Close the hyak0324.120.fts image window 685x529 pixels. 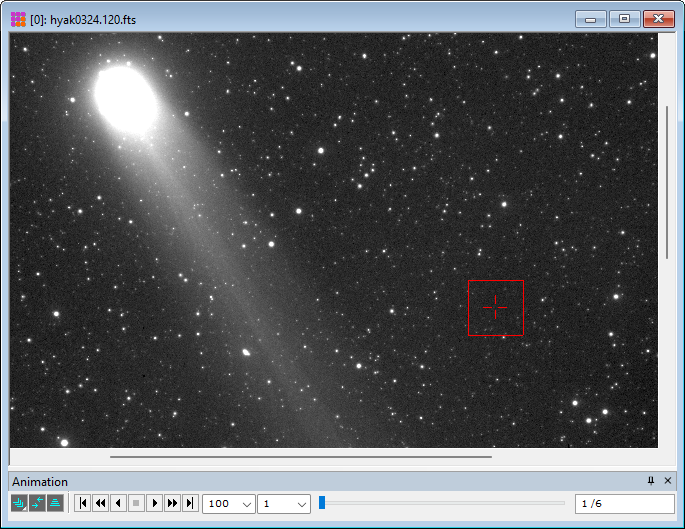click(658, 19)
